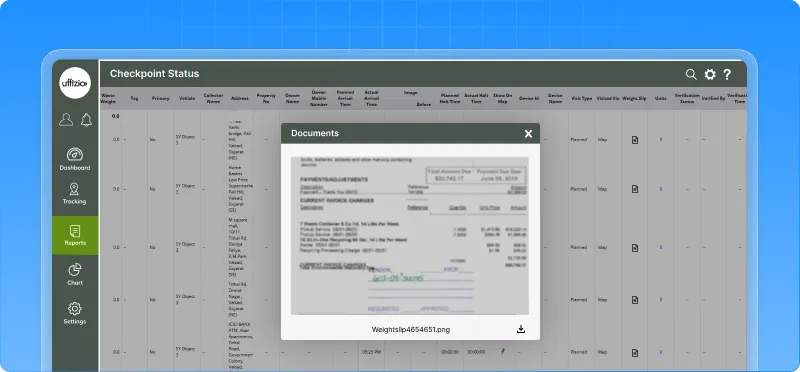Open Units link in ICICI BANK ATM row
This screenshot has height=372, width=800.
pos(661,352)
